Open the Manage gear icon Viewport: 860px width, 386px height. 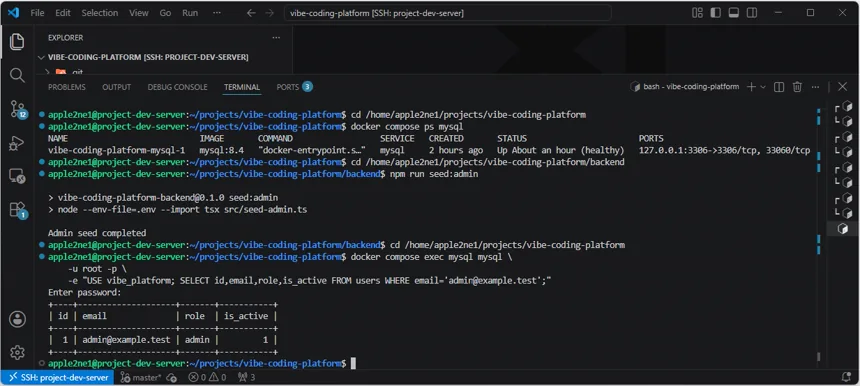[18, 352]
